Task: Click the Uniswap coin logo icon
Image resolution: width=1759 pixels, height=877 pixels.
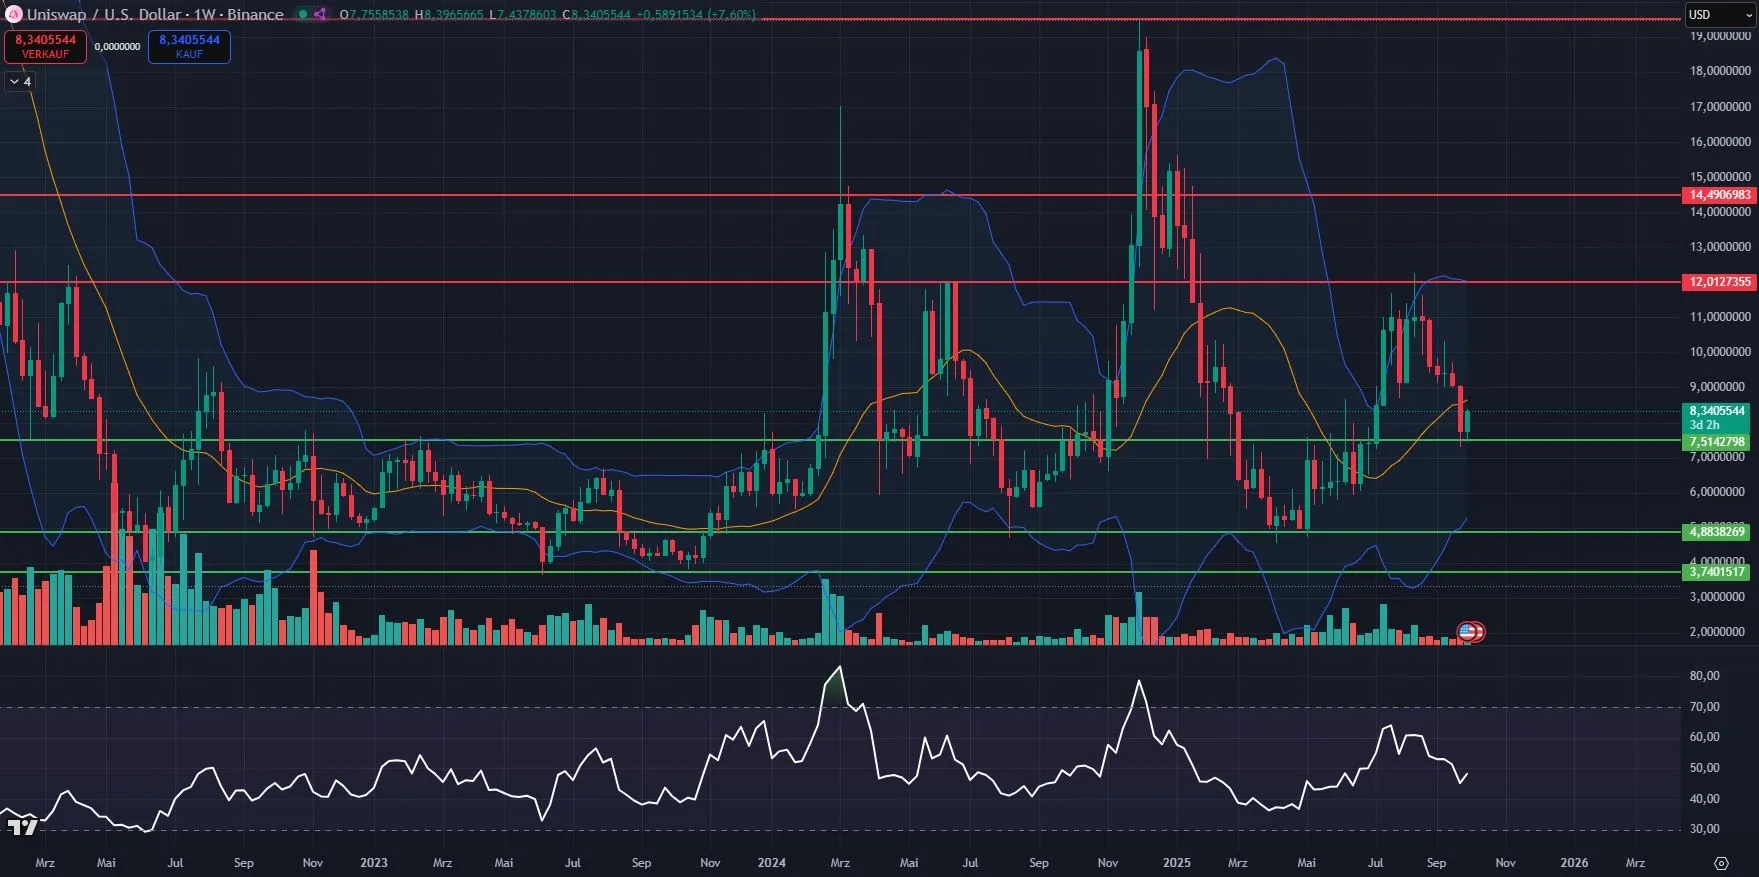Action: pos(14,14)
